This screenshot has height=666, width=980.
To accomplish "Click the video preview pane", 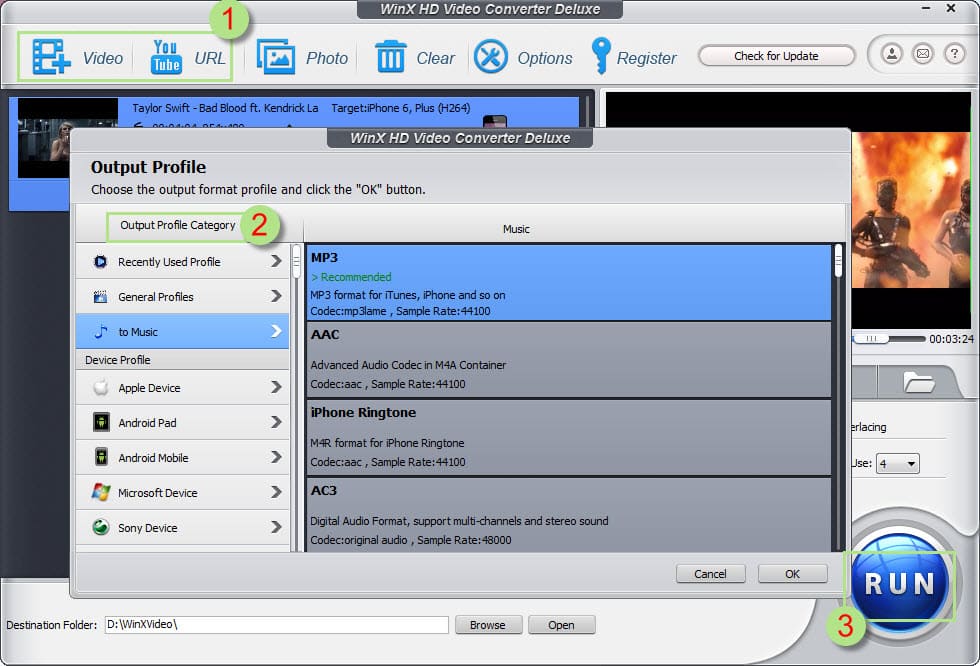I will [x=912, y=210].
